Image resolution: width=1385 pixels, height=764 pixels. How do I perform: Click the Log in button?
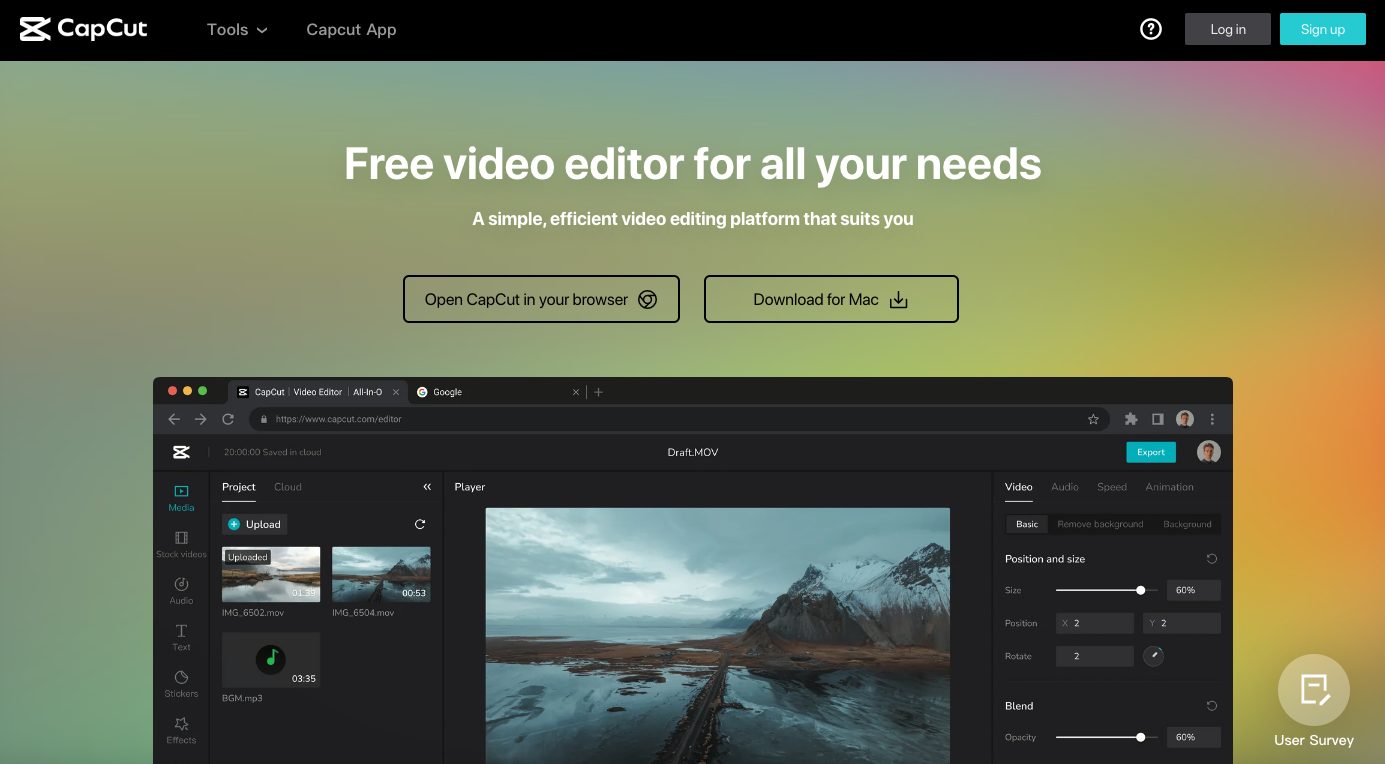[x=1228, y=29]
